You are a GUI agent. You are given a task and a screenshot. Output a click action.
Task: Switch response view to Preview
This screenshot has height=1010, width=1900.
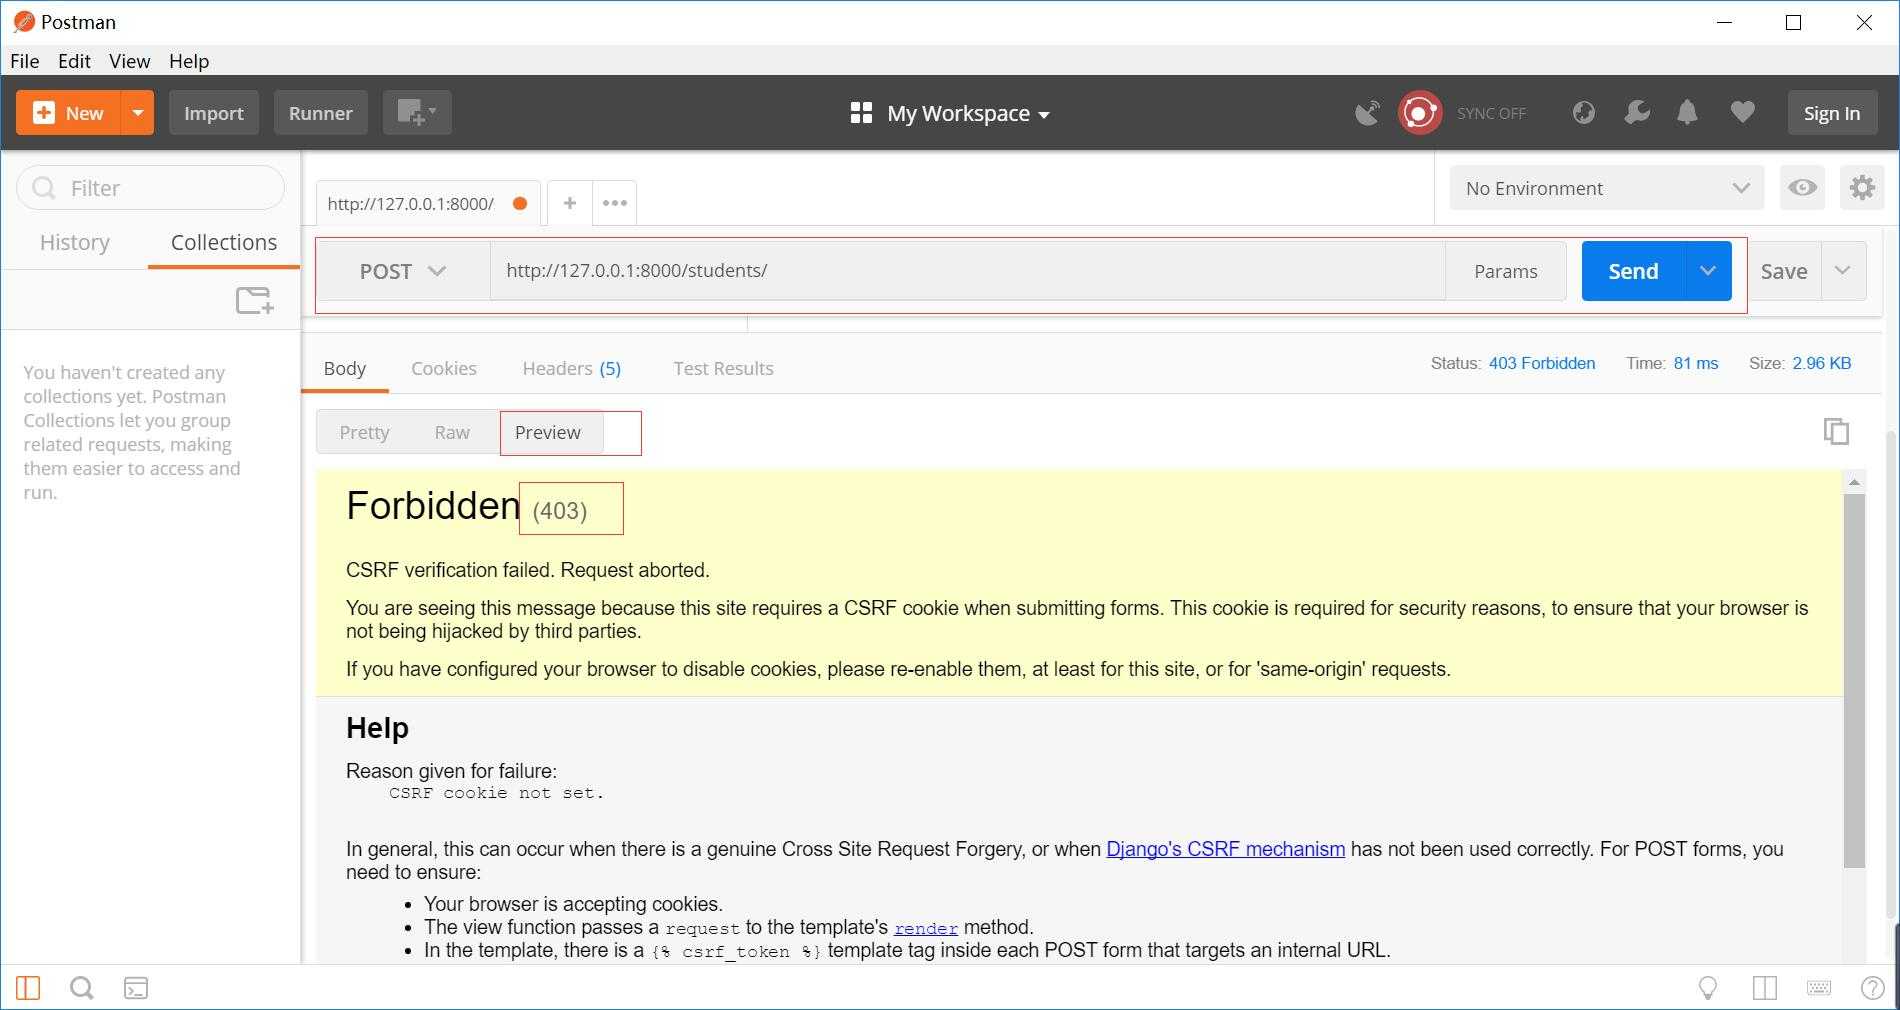(x=548, y=432)
